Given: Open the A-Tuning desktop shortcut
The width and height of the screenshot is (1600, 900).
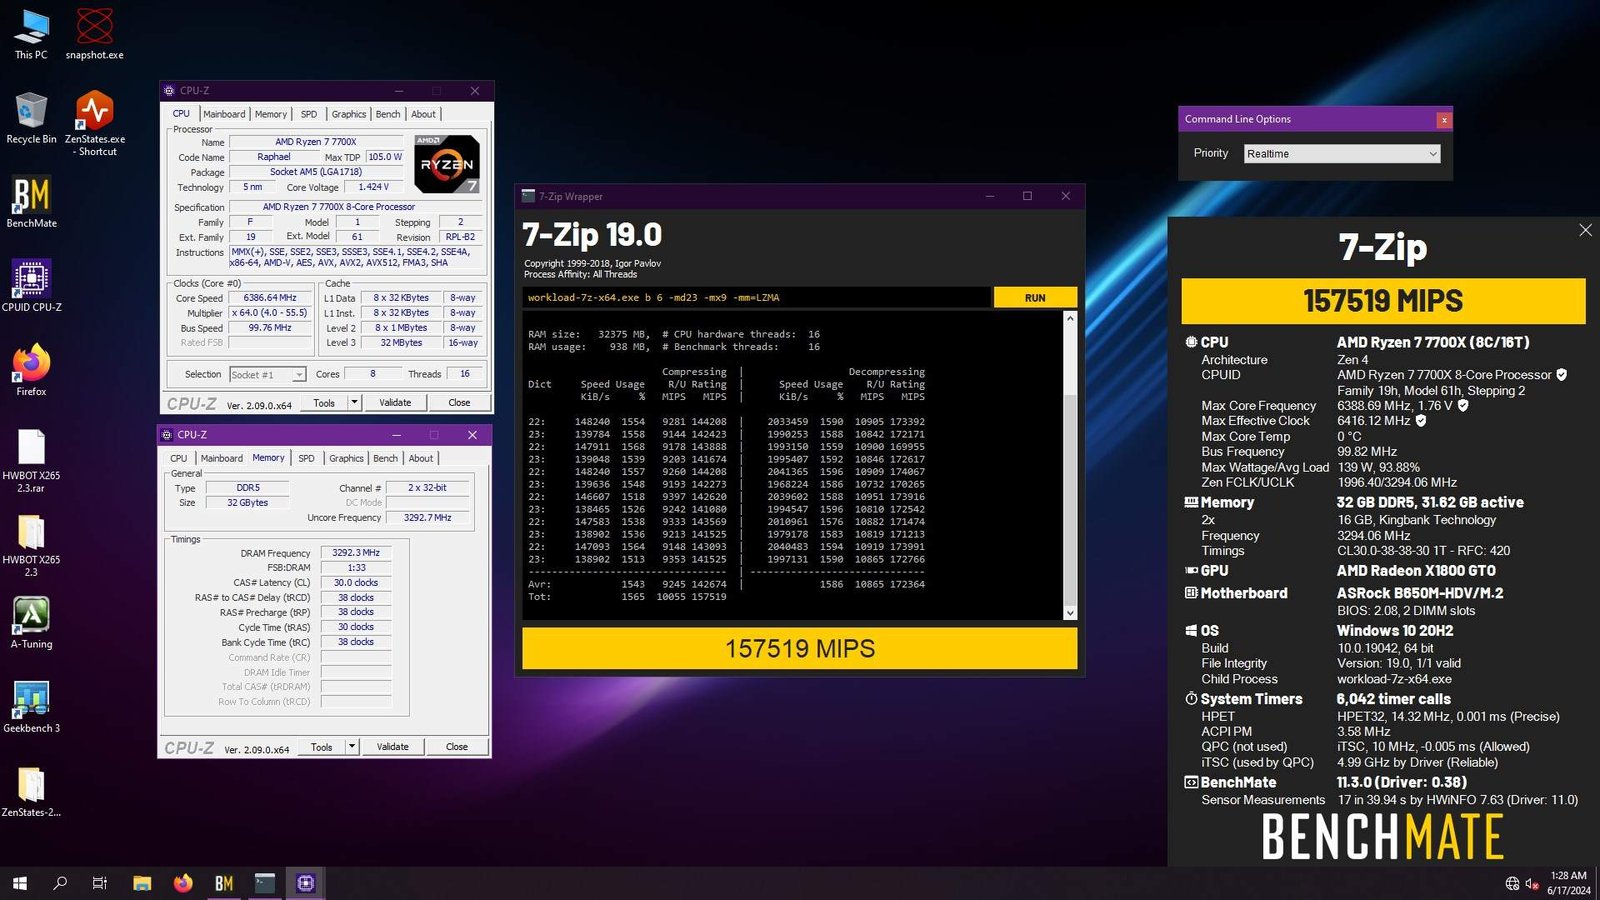Looking at the screenshot, I should pos(31,616).
